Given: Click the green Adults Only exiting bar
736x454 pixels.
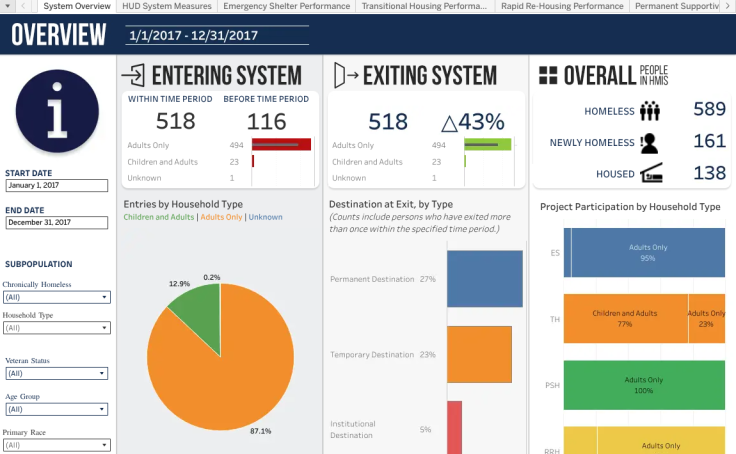Looking at the screenshot, I should 488,145.
